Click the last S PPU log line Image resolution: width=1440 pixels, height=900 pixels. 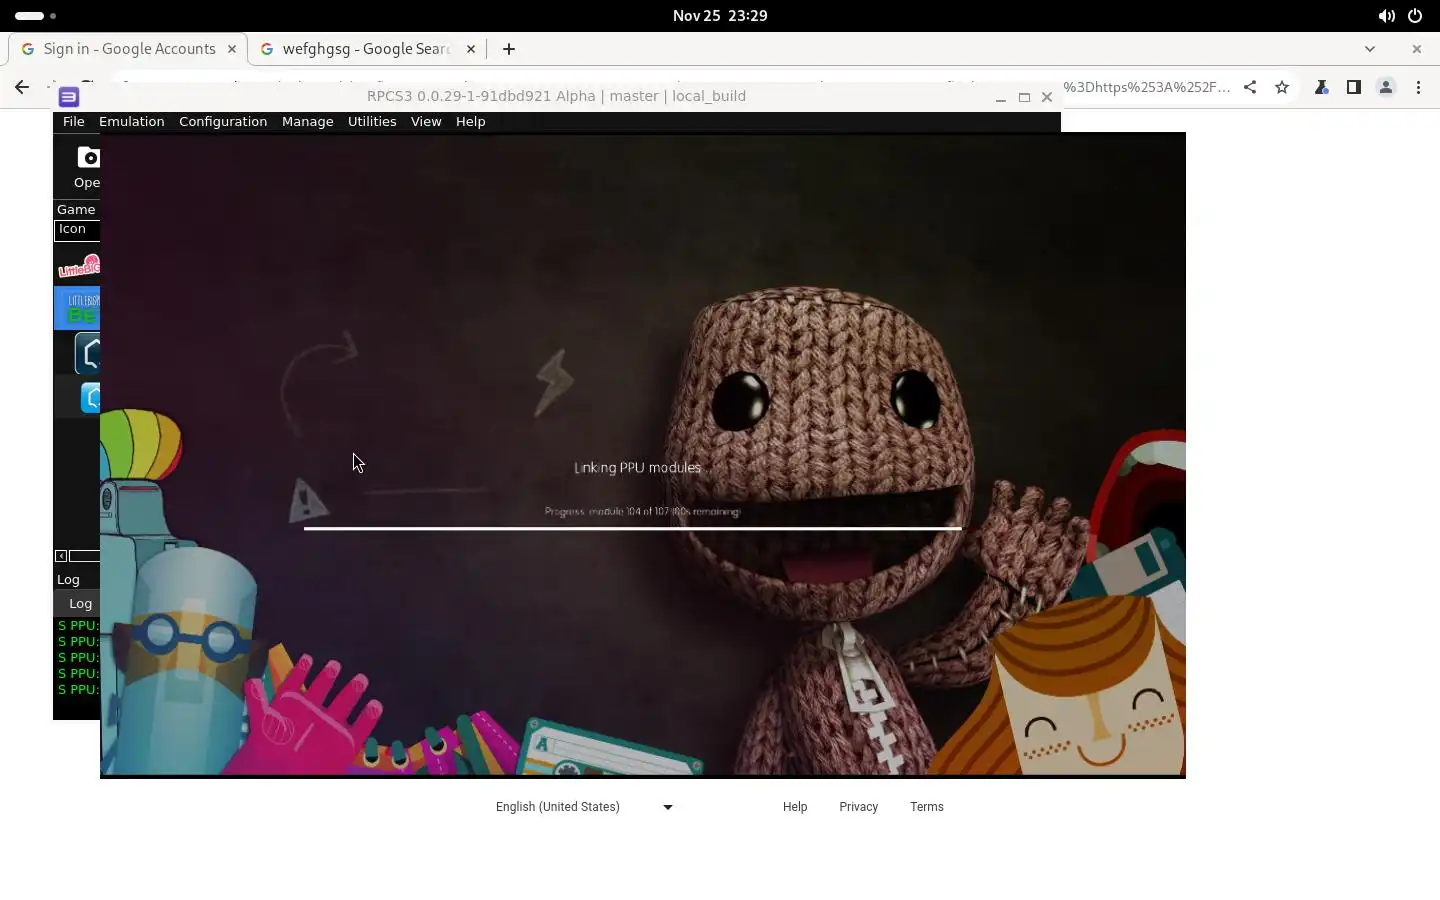tap(78, 690)
